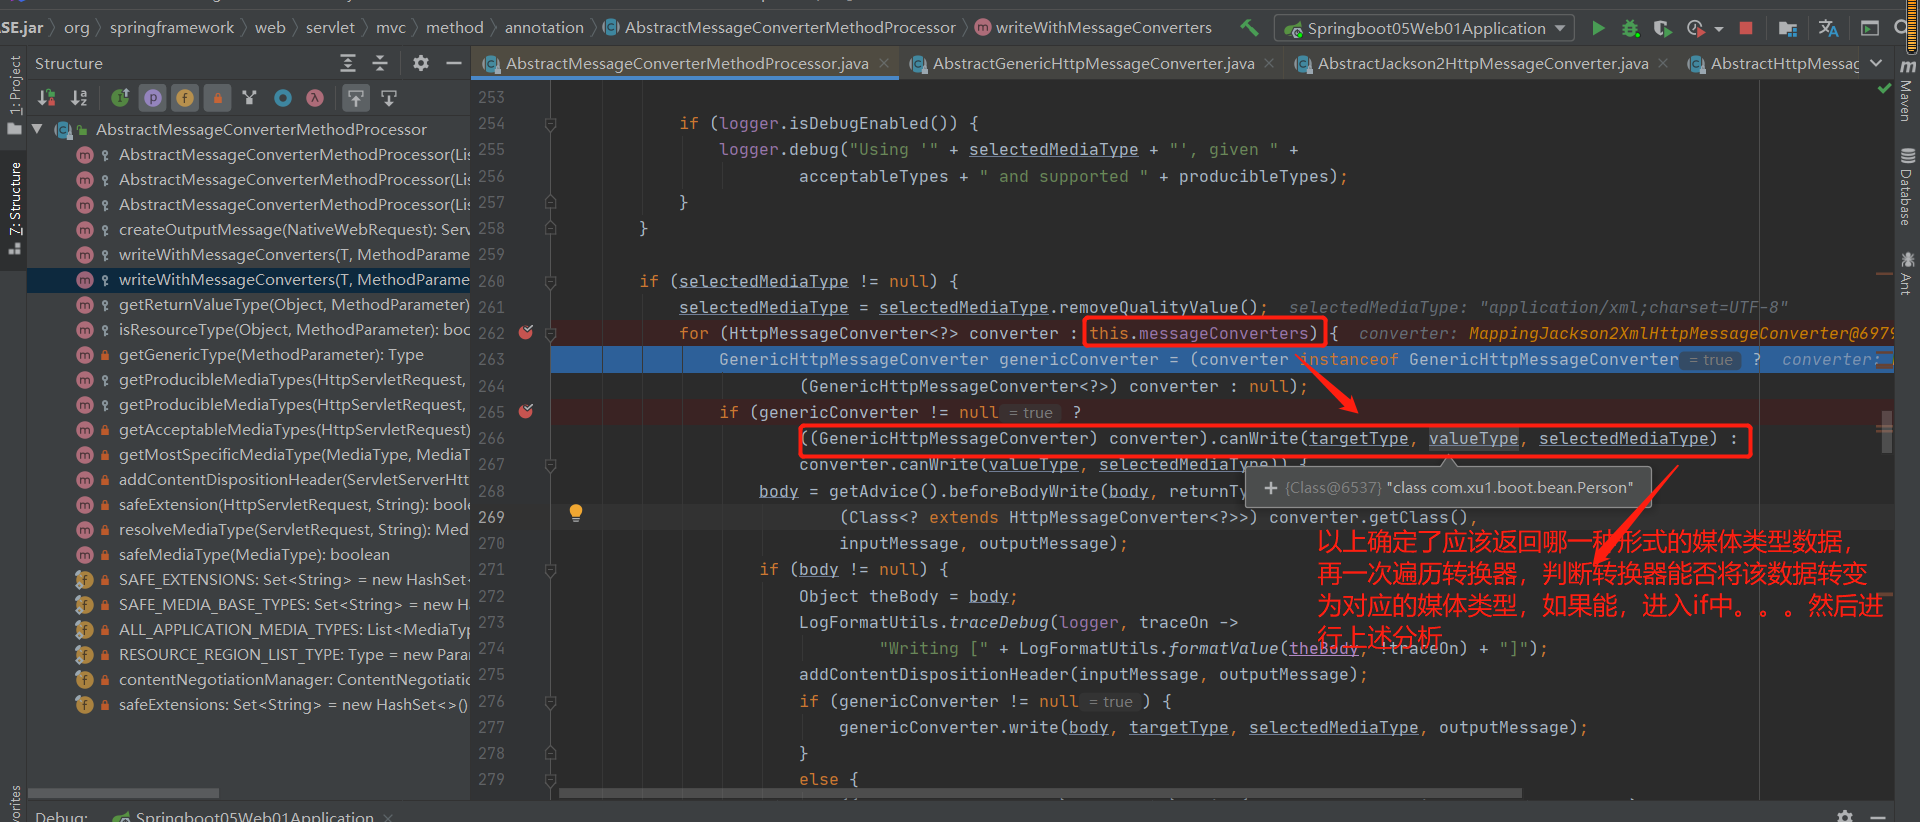The height and width of the screenshot is (822, 1920).
Task: Open Structure panel settings gear
Action: (421, 63)
